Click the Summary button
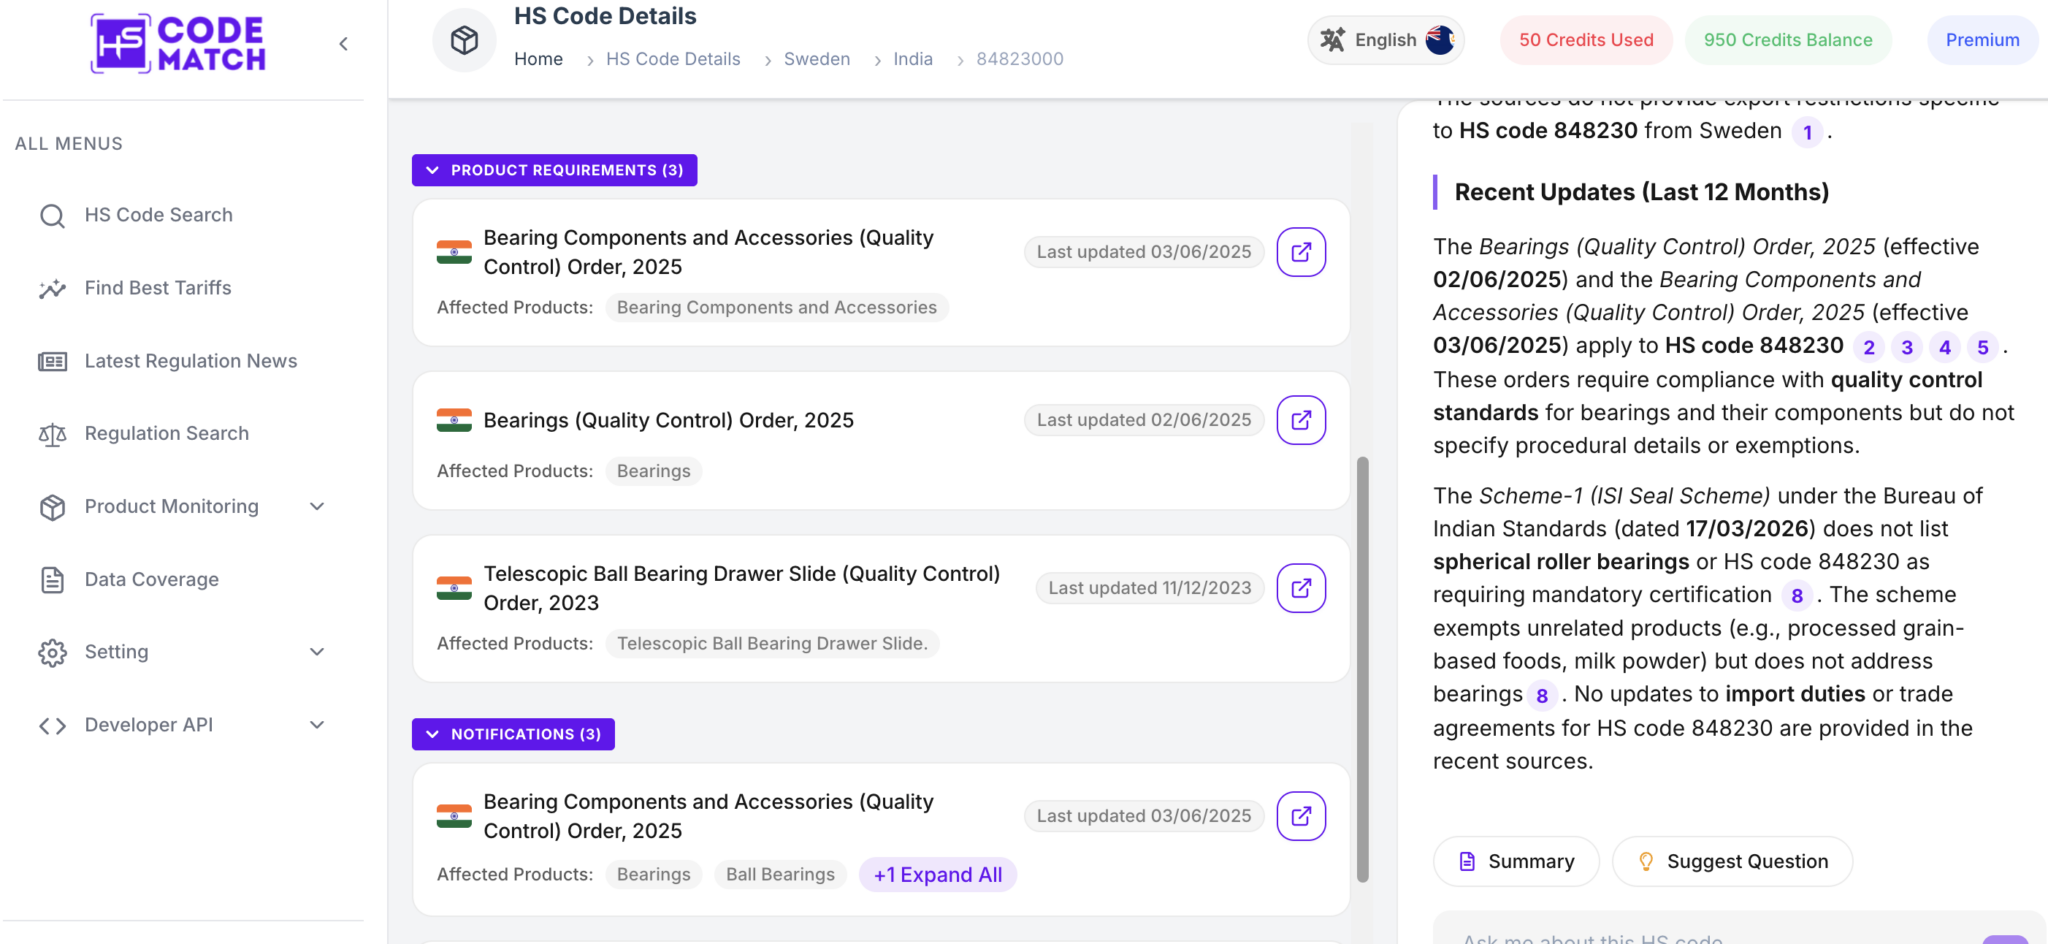 (1516, 862)
